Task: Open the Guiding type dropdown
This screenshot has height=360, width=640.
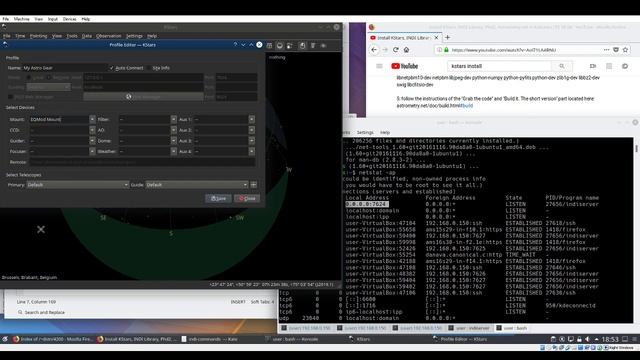Action: 48,87
